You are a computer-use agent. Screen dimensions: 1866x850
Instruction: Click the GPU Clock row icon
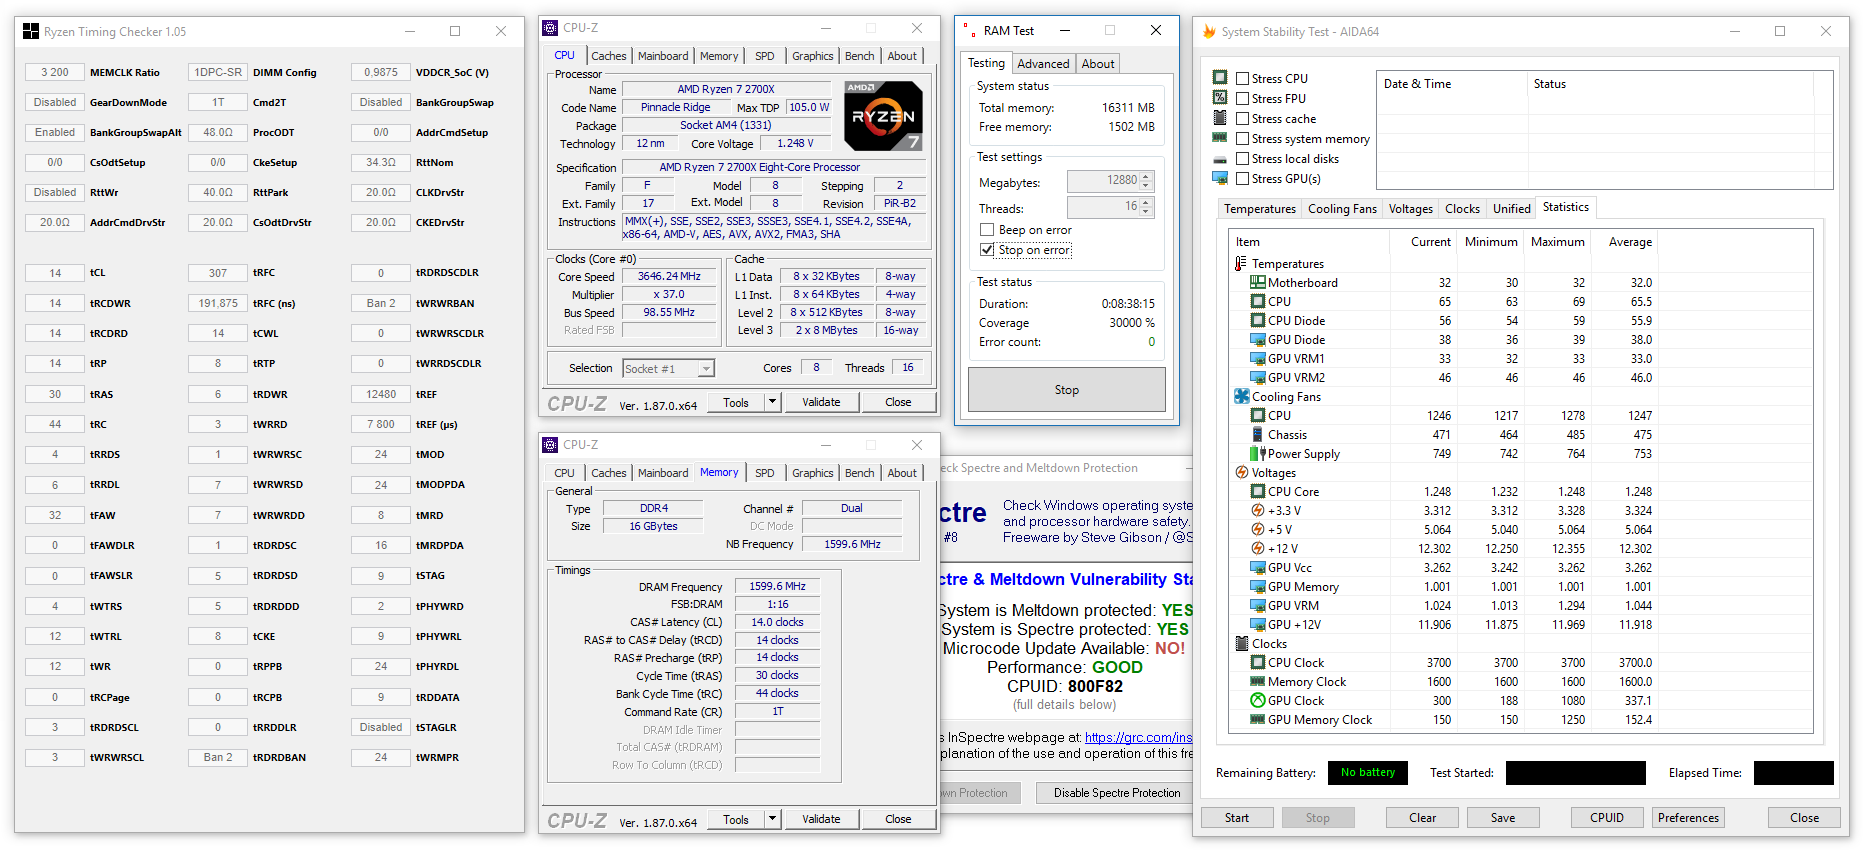tap(1258, 701)
